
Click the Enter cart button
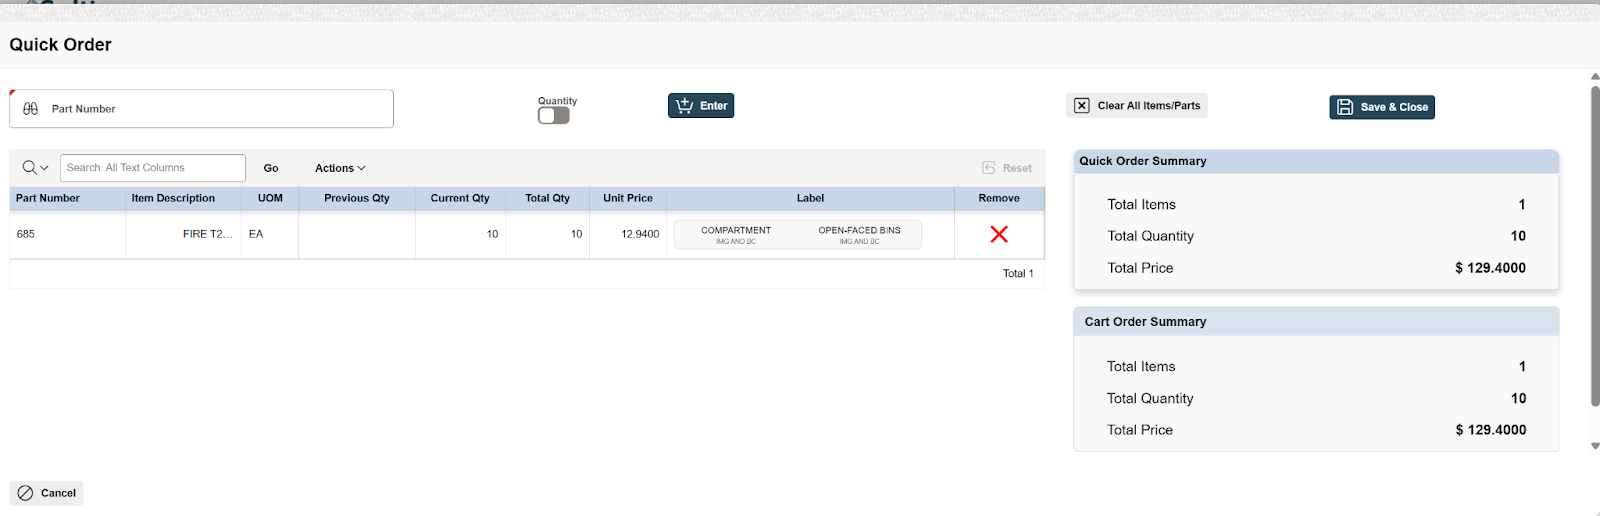click(701, 106)
